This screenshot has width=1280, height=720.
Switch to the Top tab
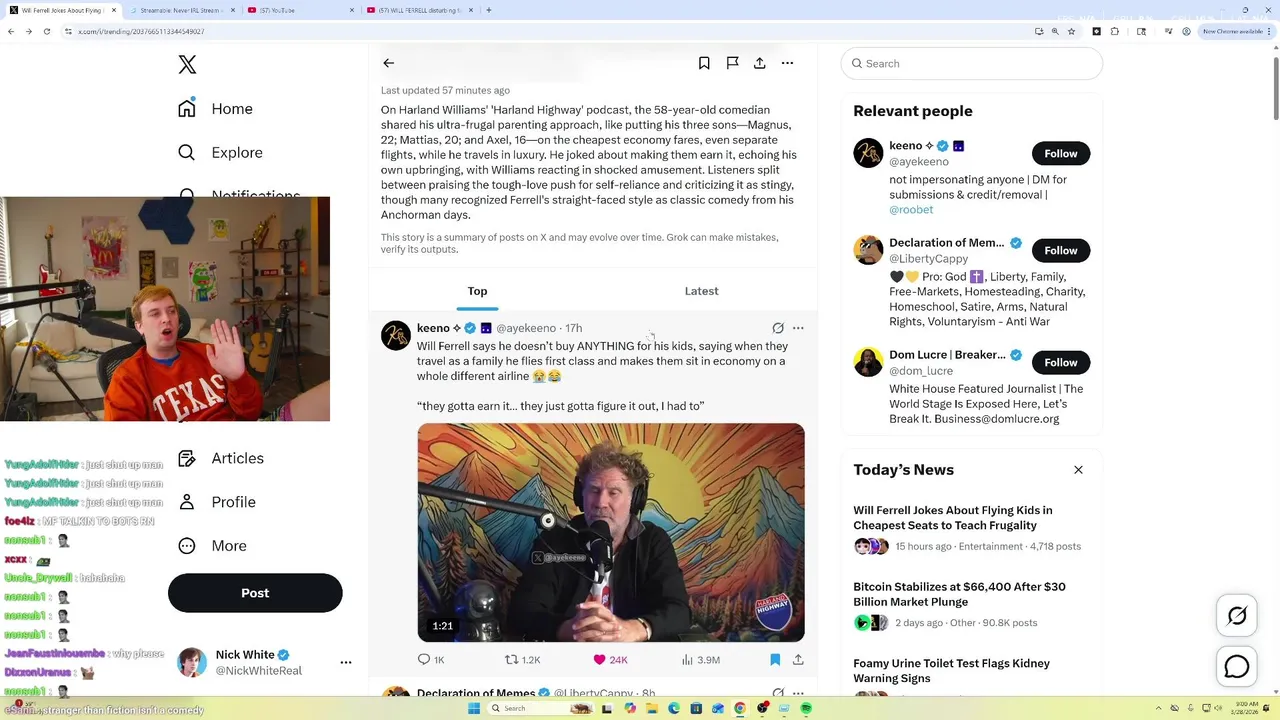[478, 291]
